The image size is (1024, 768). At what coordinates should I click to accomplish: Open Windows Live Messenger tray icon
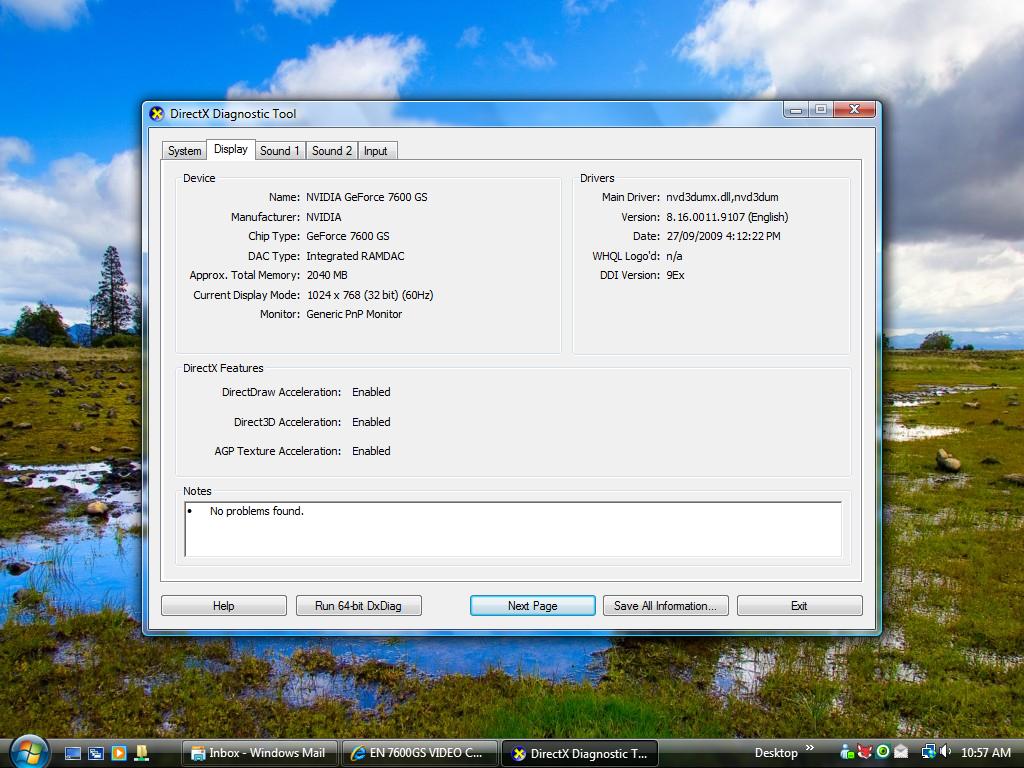tap(846, 752)
